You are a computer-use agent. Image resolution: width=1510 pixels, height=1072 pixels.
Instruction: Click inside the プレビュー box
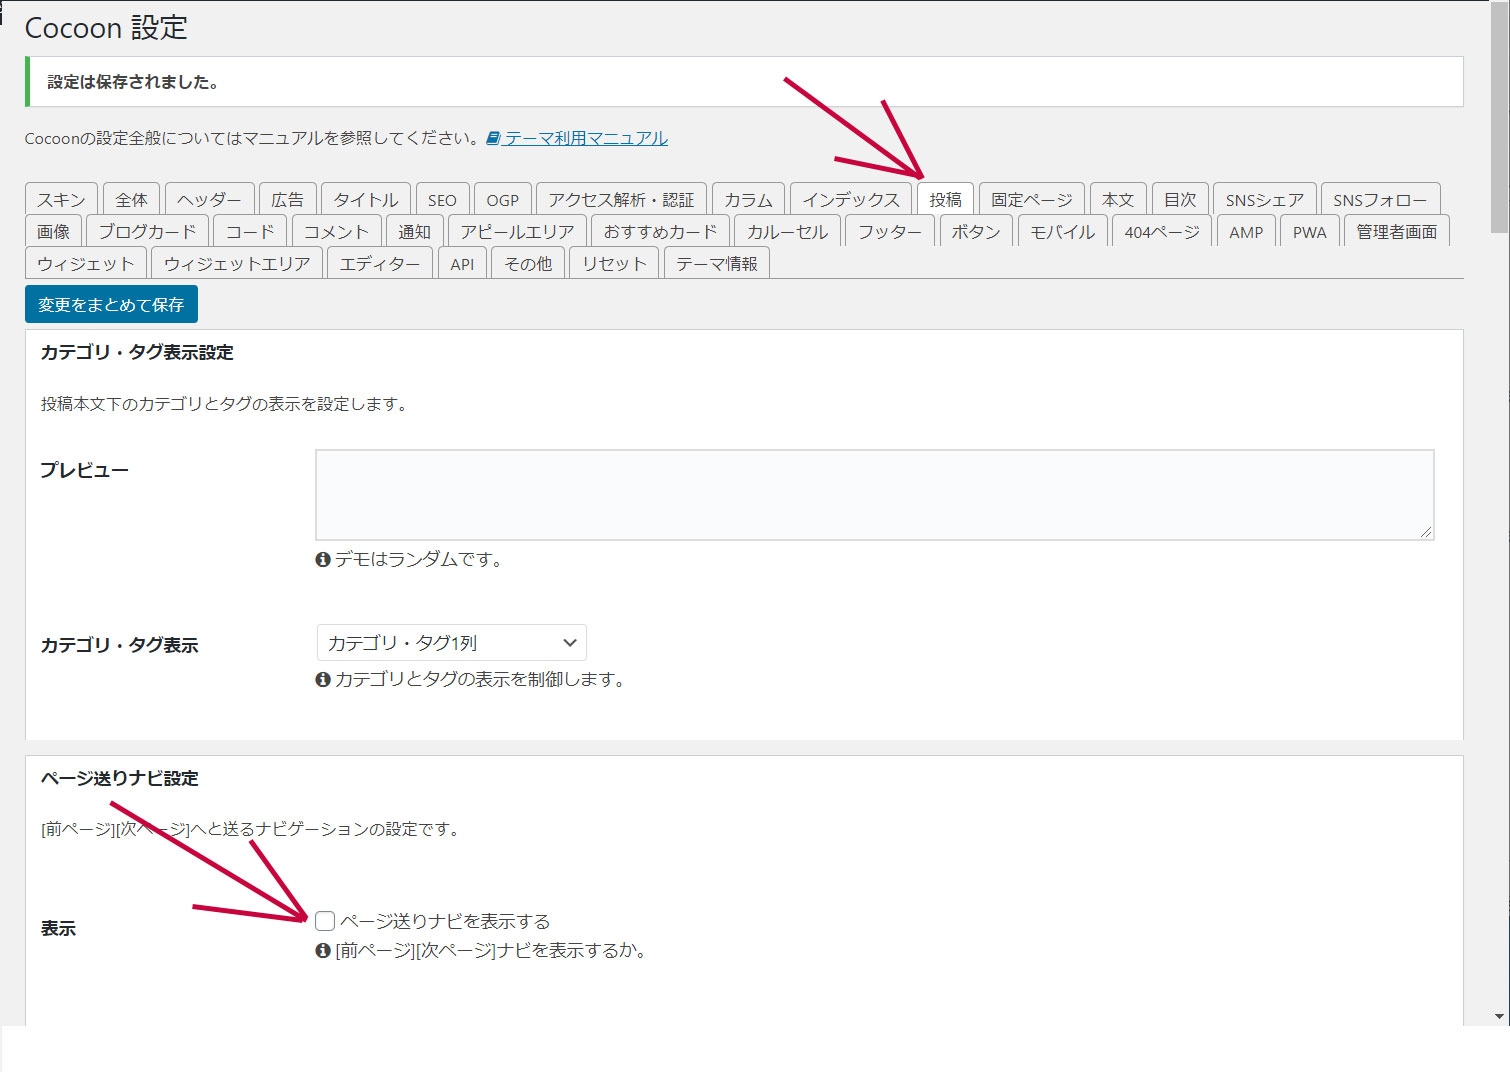(x=875, y=495)
